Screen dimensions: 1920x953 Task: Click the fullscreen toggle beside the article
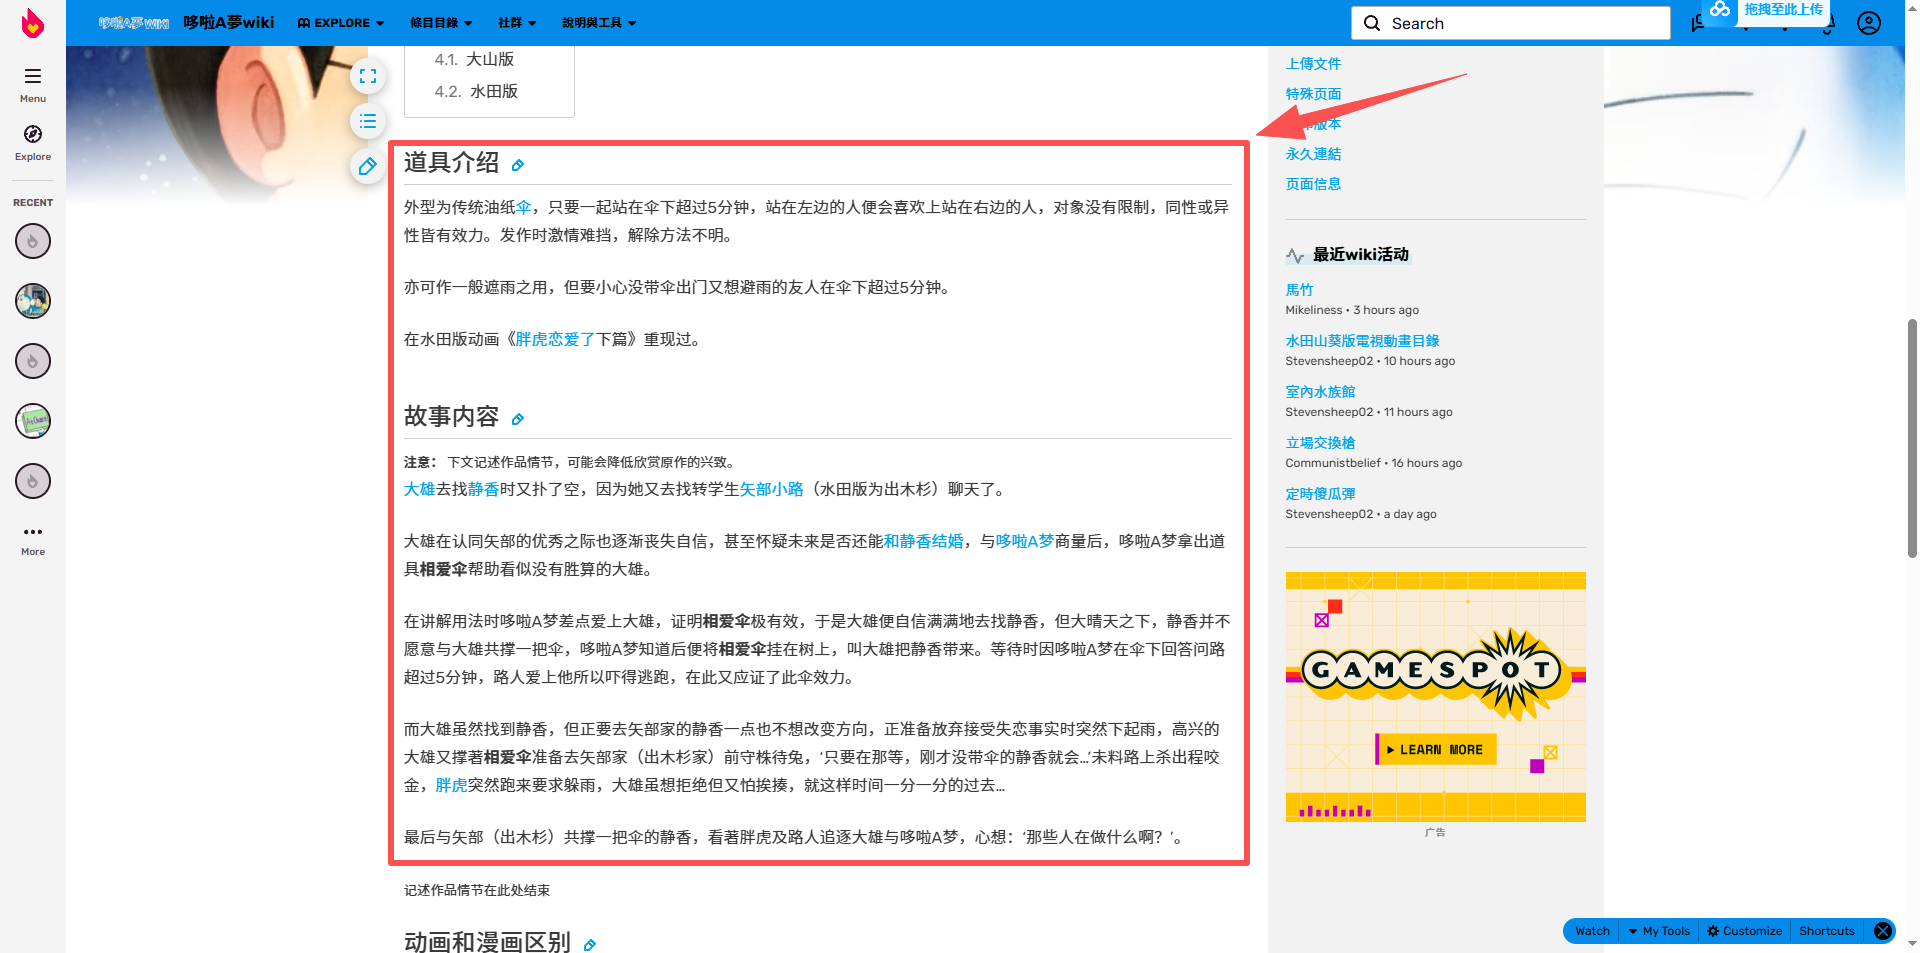click(x=368, y=76)
